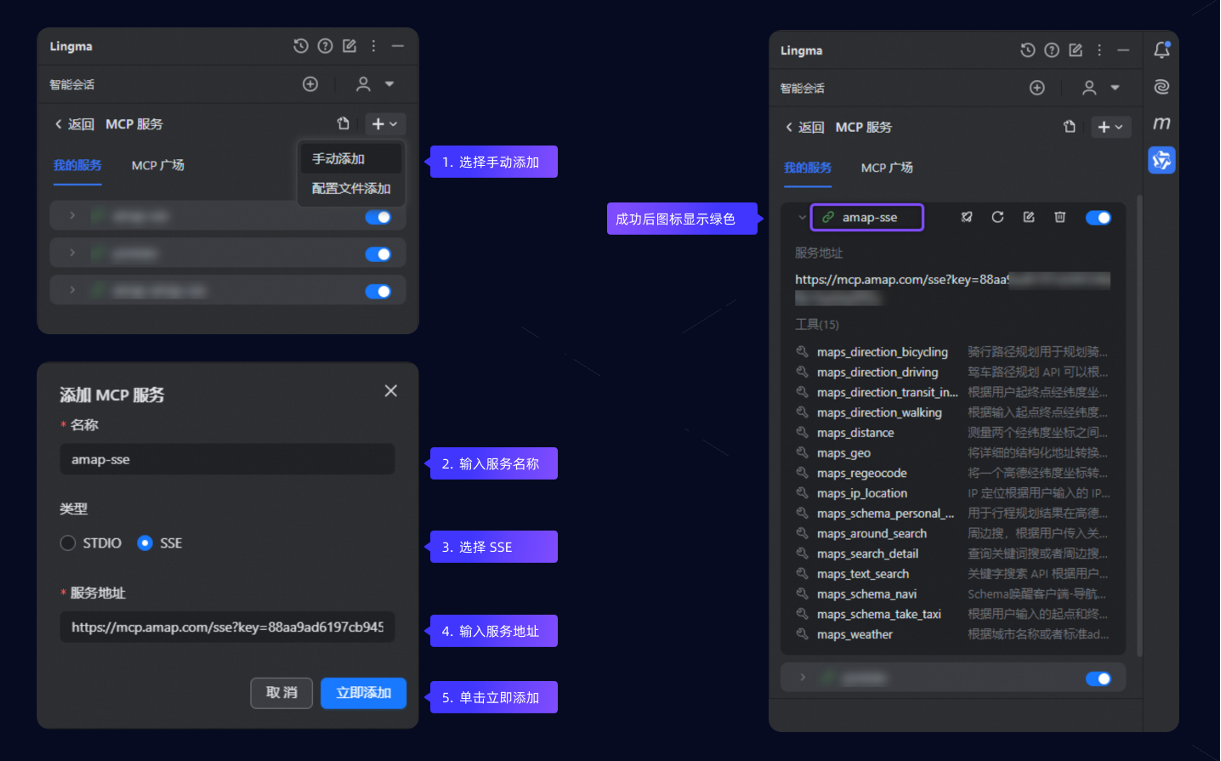Viewport: 1221px width, 761px height.
Task: Click wrench icon beside maps_distance
Action: (x=802, y=433)
